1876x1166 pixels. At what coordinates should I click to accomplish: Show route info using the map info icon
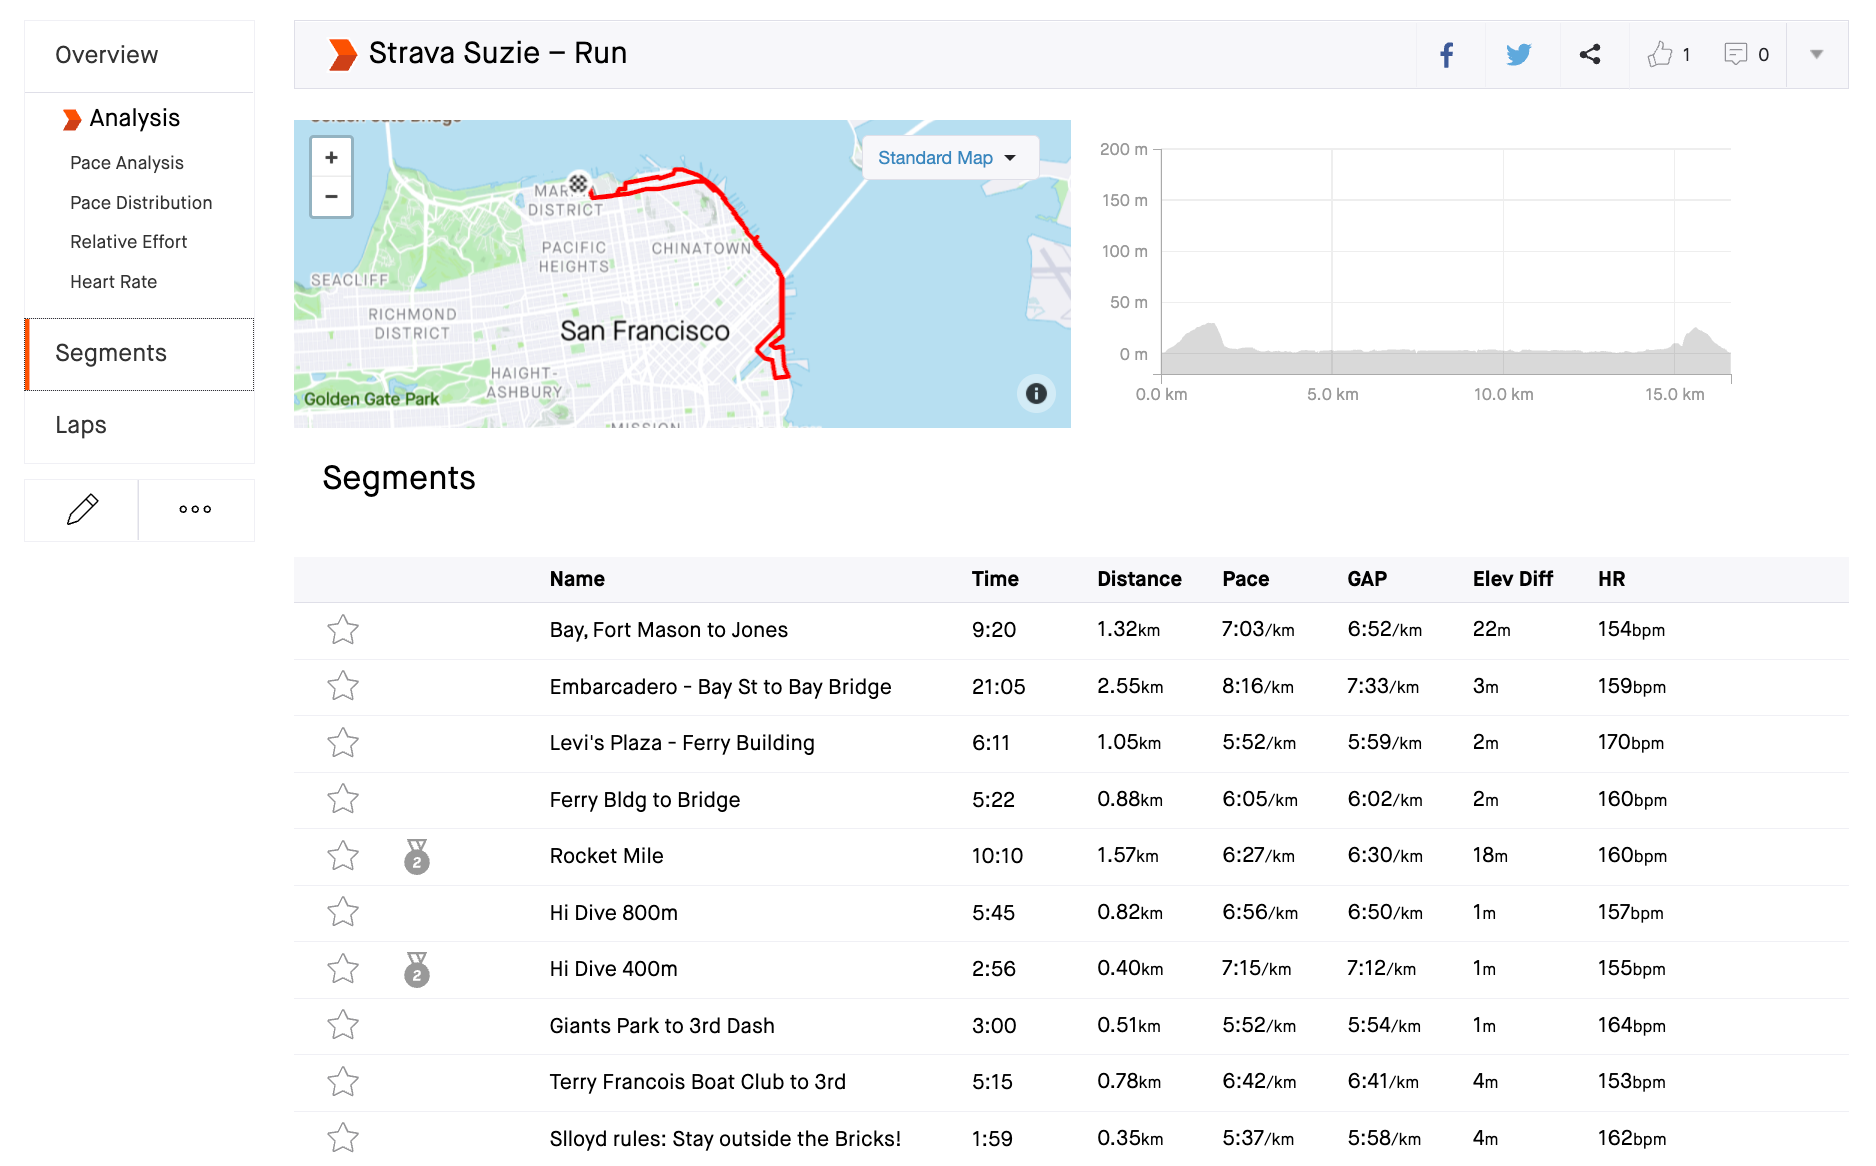[1035, 394]
